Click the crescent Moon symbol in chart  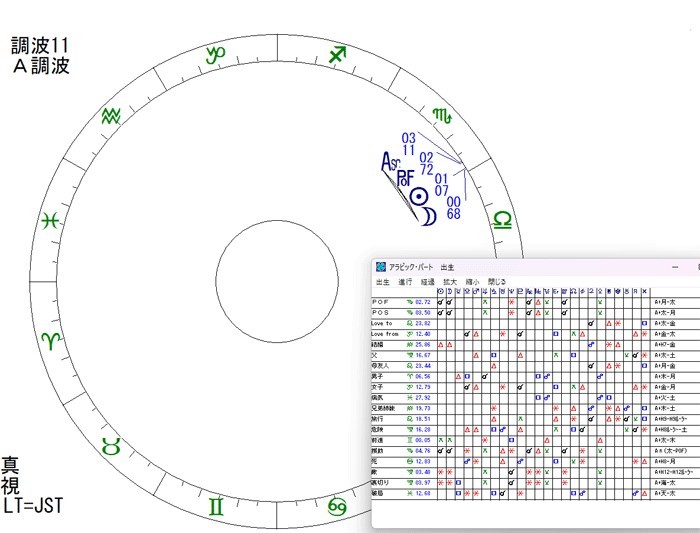[x=428, y=216]
